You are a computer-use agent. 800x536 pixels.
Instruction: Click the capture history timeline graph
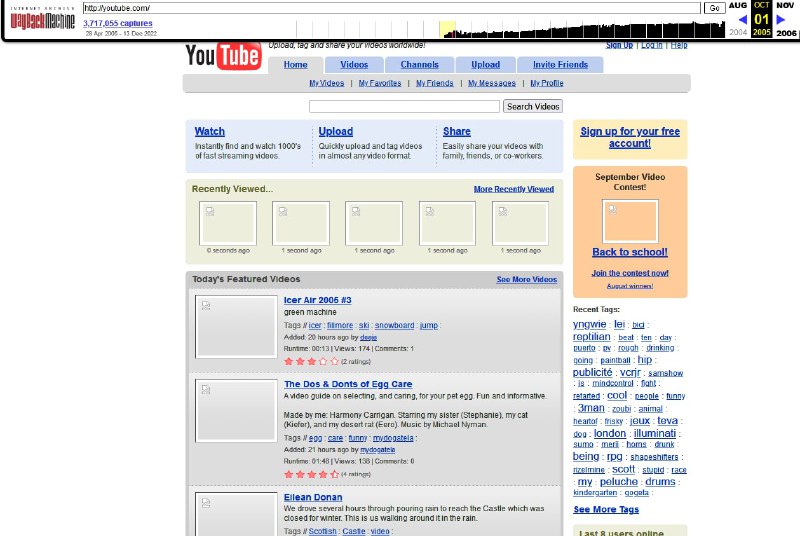(580, 28)
